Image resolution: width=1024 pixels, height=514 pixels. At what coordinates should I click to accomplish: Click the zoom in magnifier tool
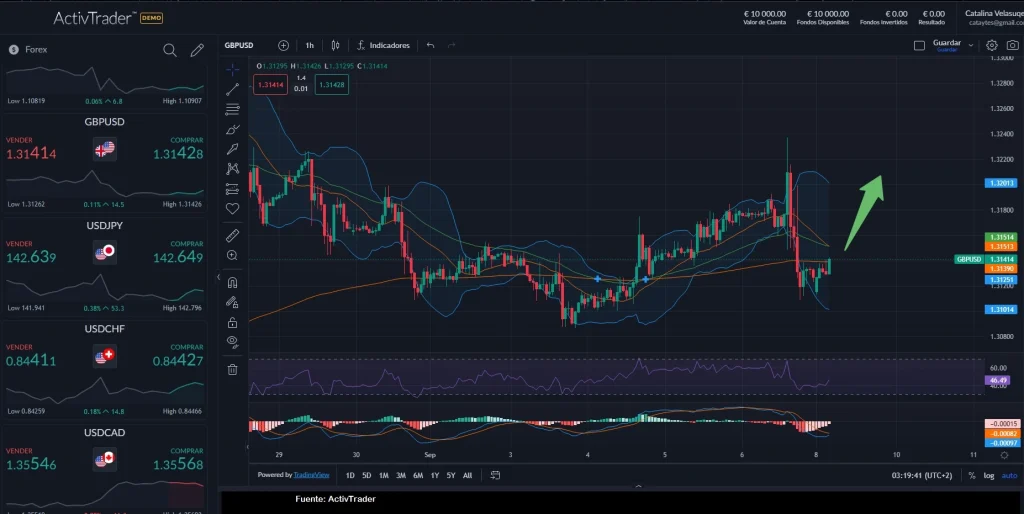point(232,256)
